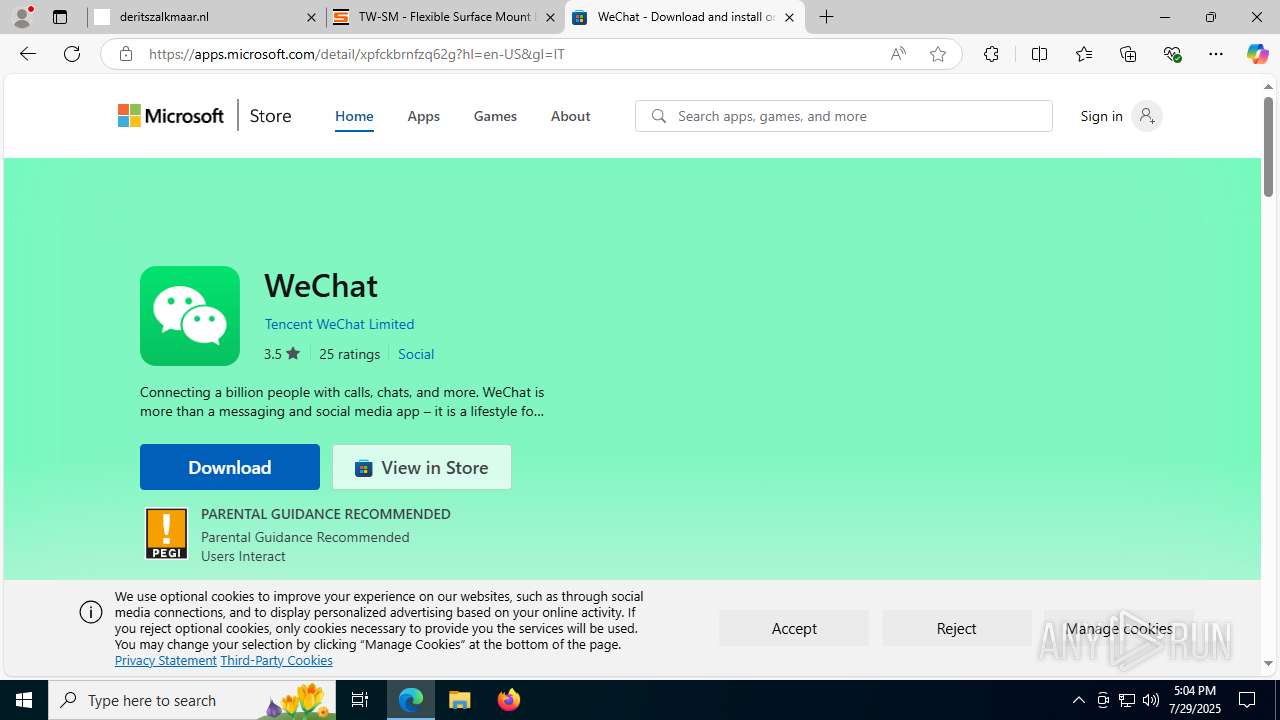Open the About navigation item
Image resolution: width=1280 pixels, height=720 pixels.
click(x=570, y=116)
